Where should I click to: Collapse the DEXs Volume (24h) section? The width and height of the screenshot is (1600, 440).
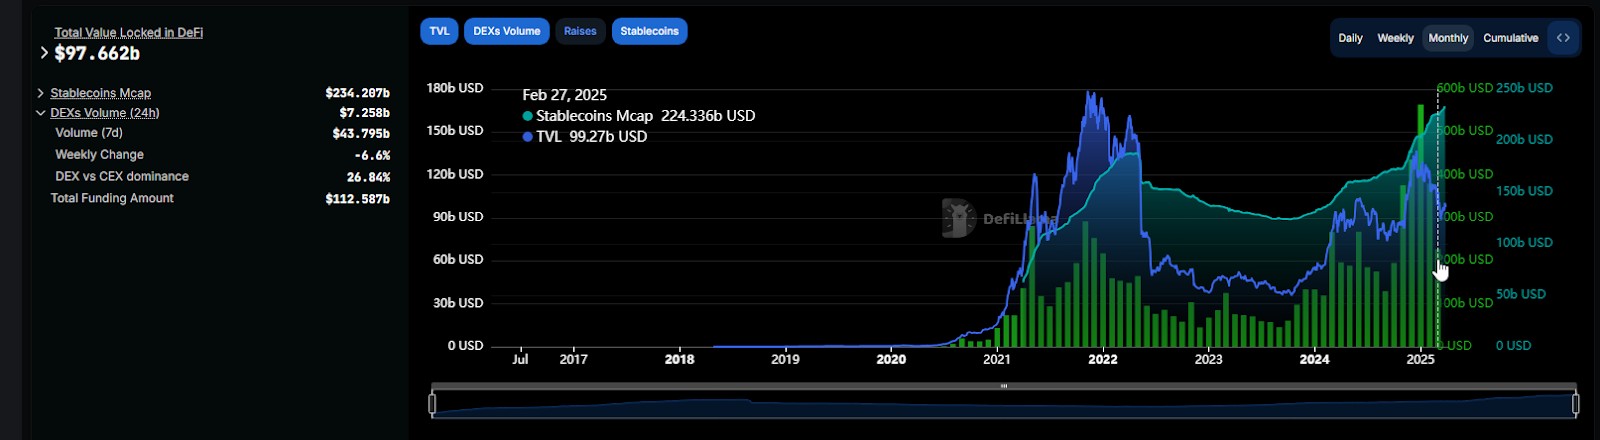40,113
